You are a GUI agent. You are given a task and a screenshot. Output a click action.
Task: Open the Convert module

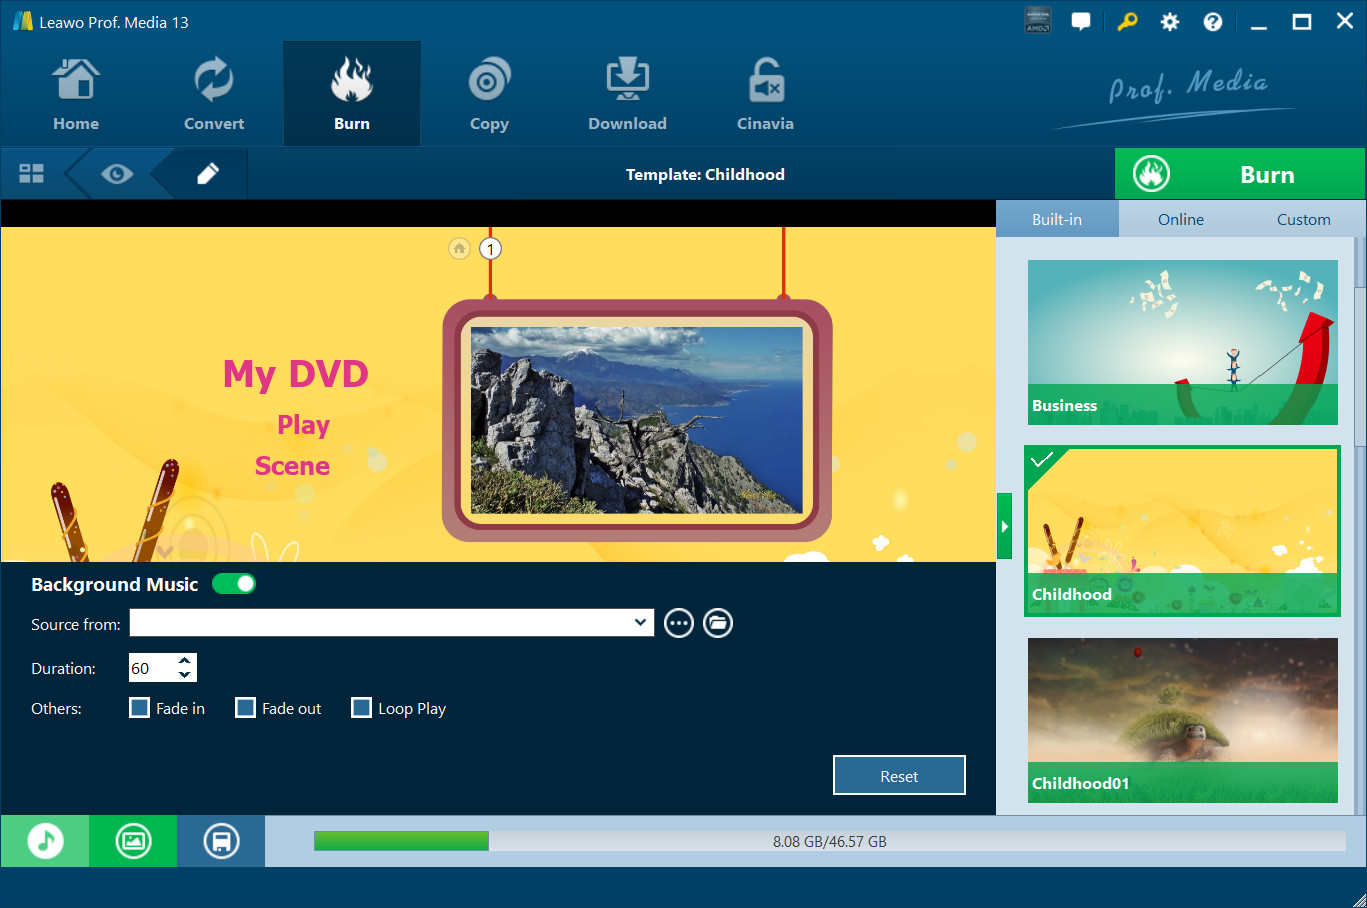point(214,95)
